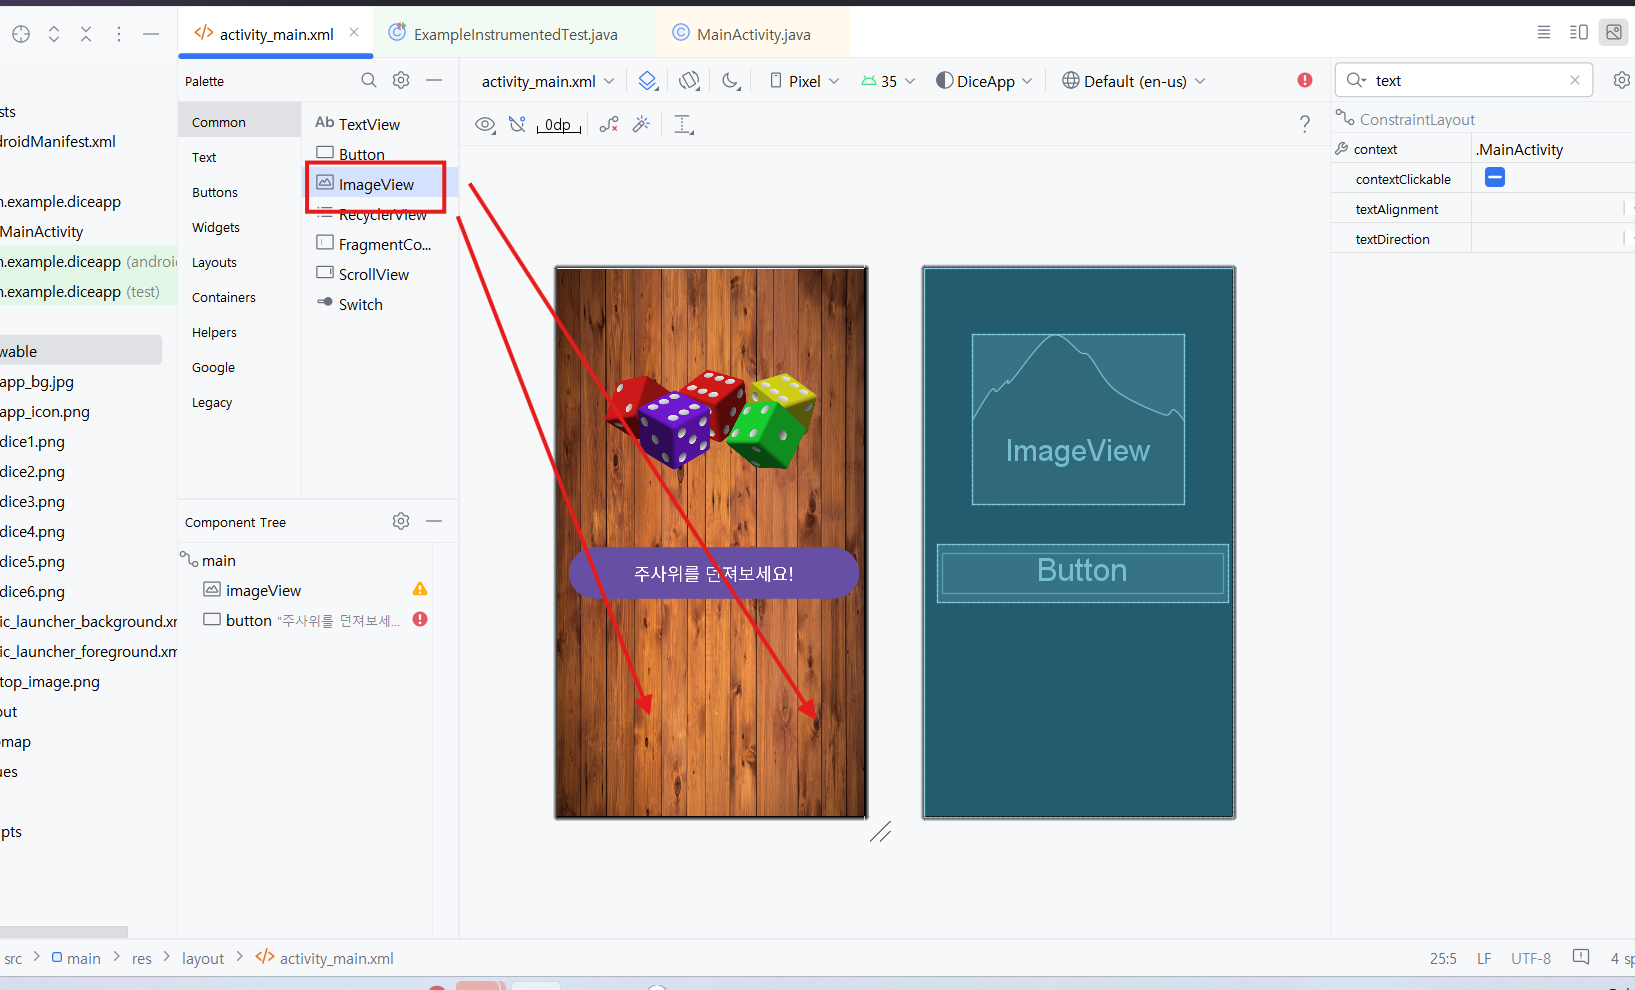Open activity_main.xml file dropdown in designer
This screenshot has height=990, width=1635.
(x=548, y=81)
